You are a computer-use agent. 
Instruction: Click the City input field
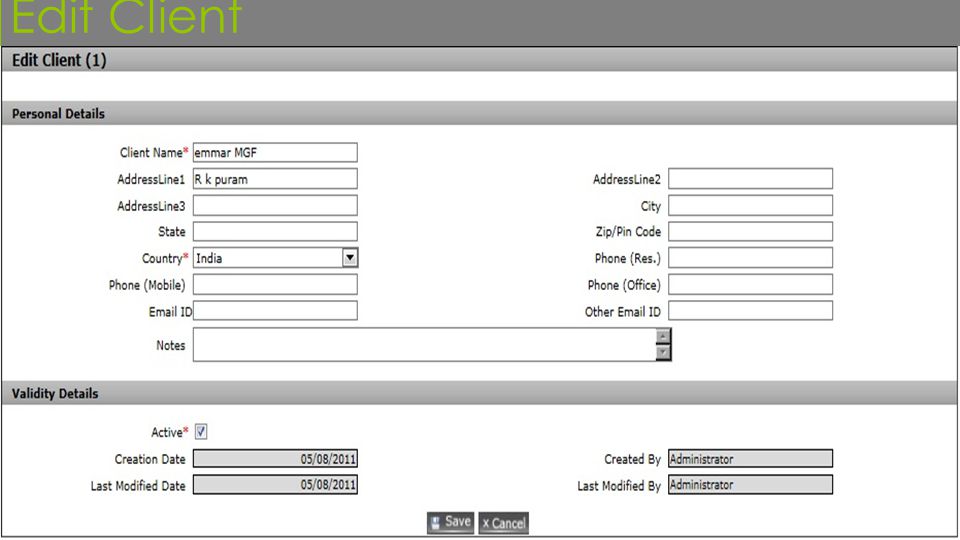pyautogui.click(x=750, y=206)
